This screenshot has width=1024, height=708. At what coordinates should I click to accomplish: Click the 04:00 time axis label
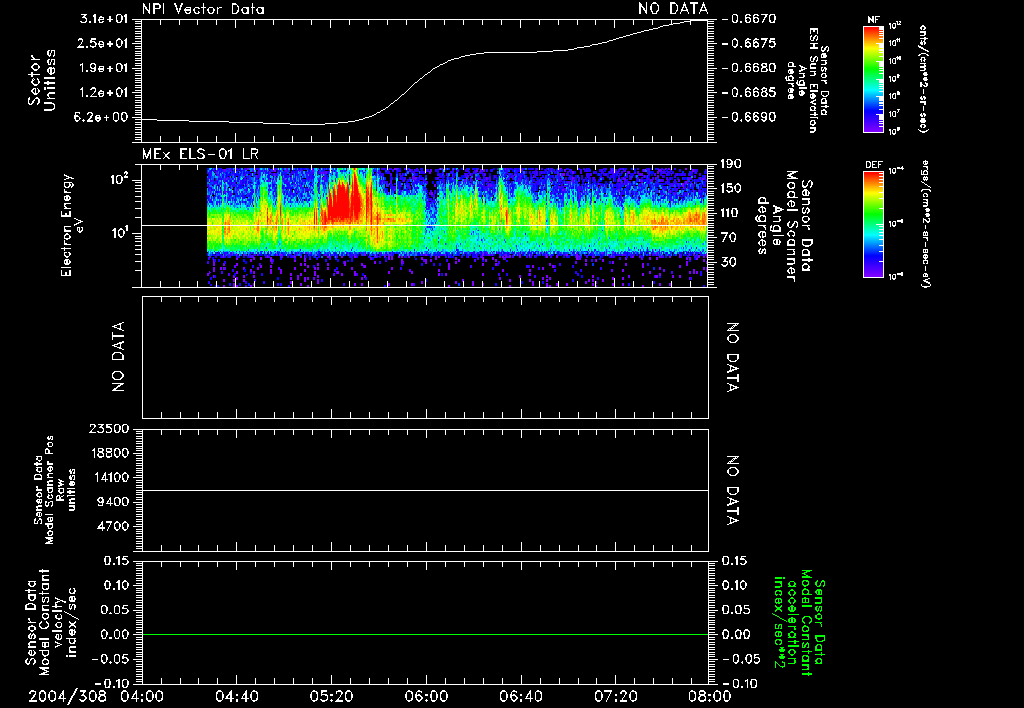142,696
